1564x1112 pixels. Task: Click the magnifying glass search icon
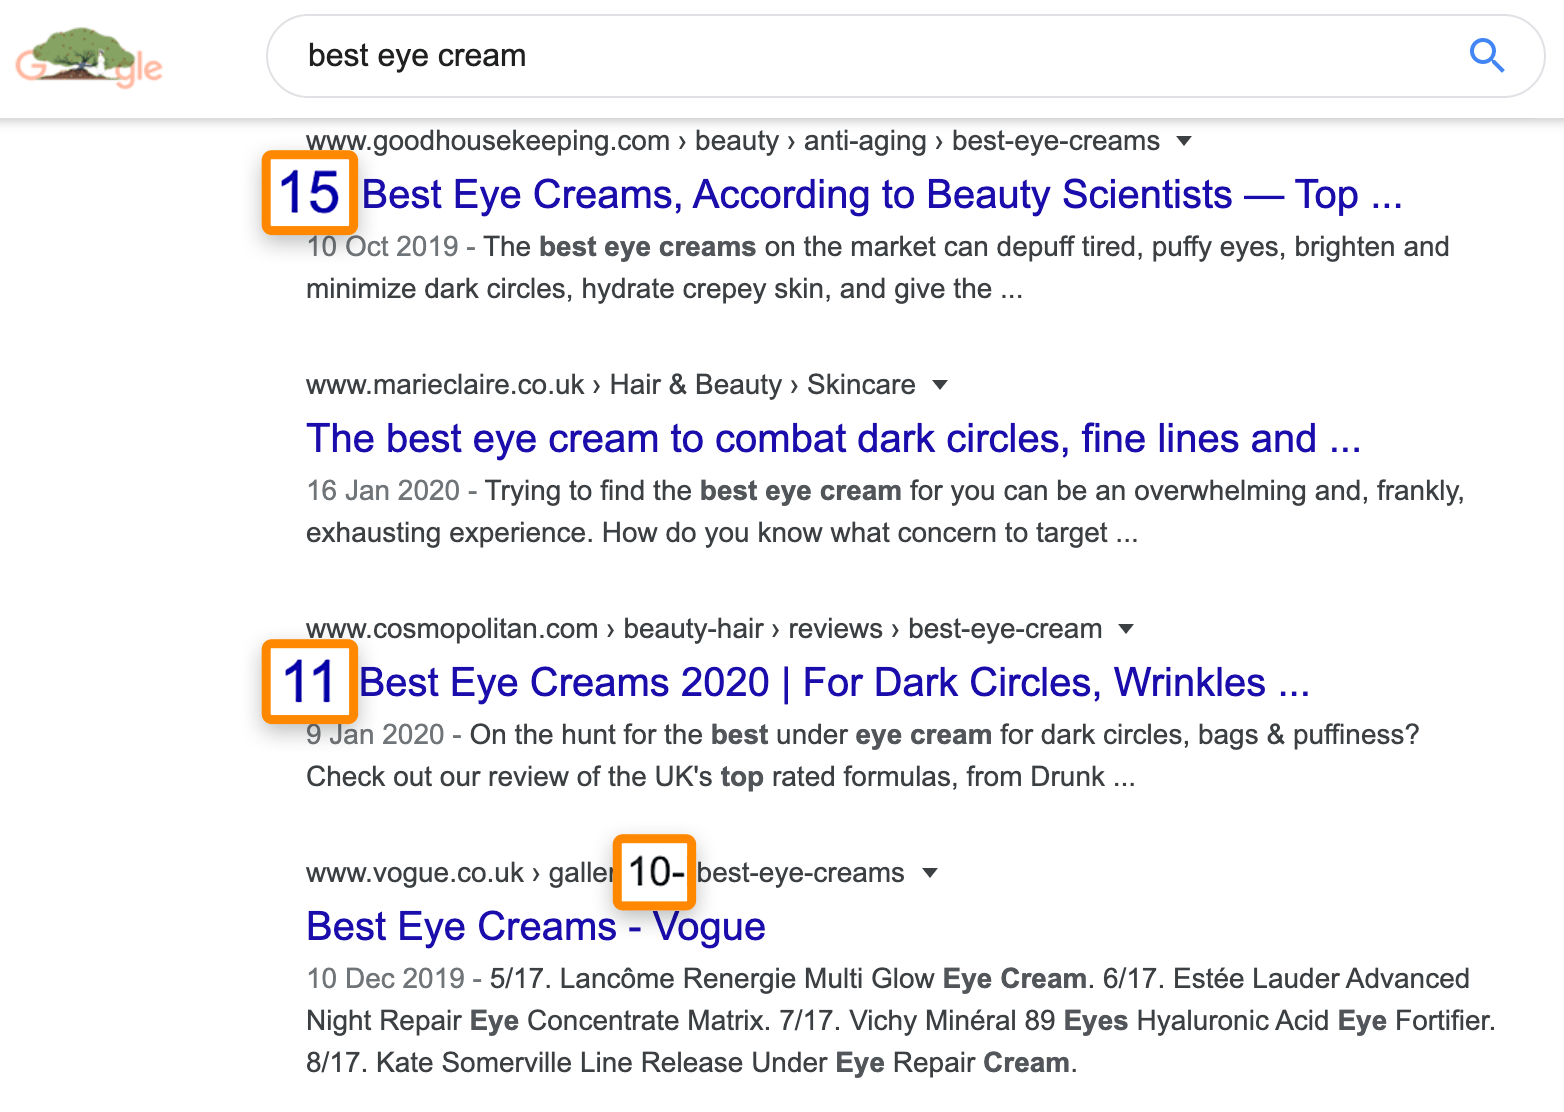(1487, 57)
